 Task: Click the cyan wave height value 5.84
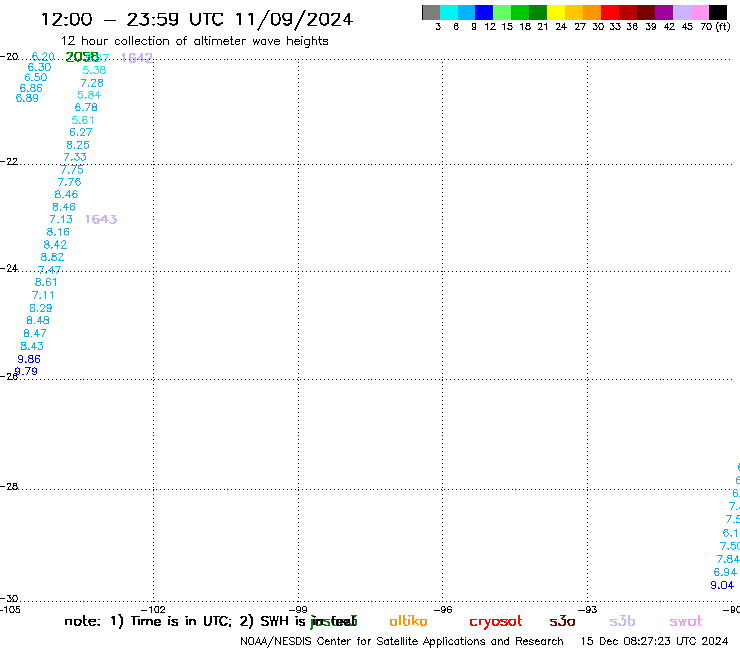(89, 95)
